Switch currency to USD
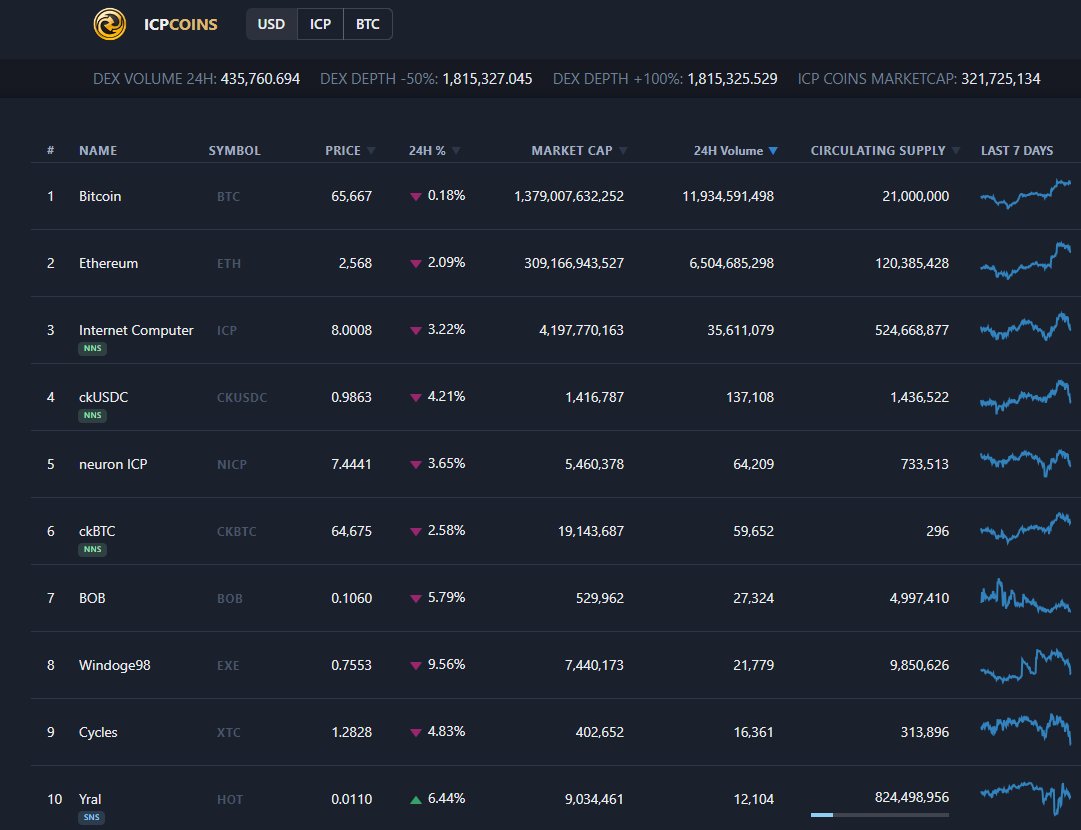 pos(272,24)
